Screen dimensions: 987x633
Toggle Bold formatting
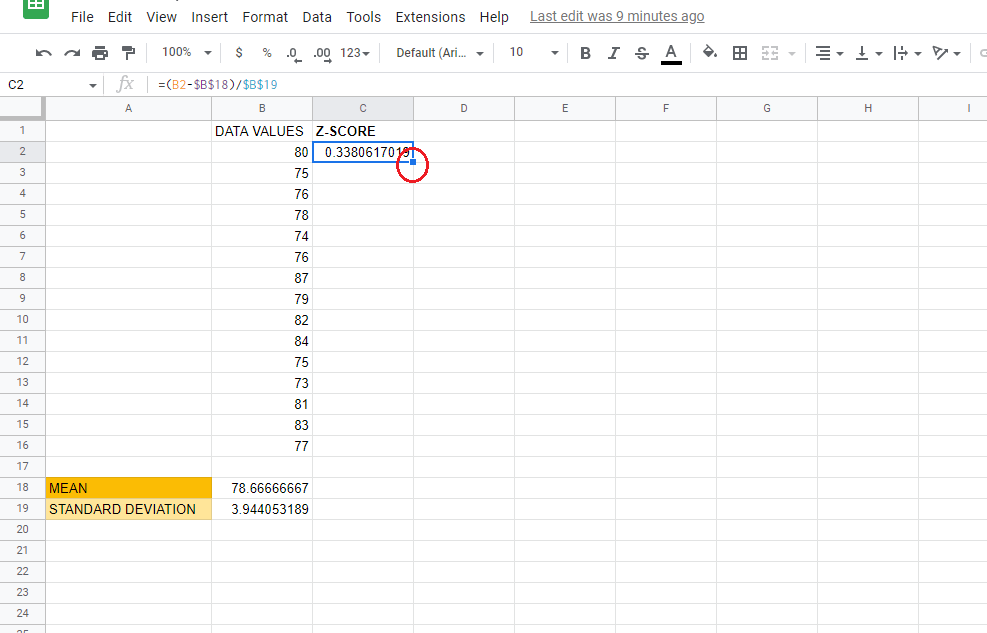pos(585,53)
